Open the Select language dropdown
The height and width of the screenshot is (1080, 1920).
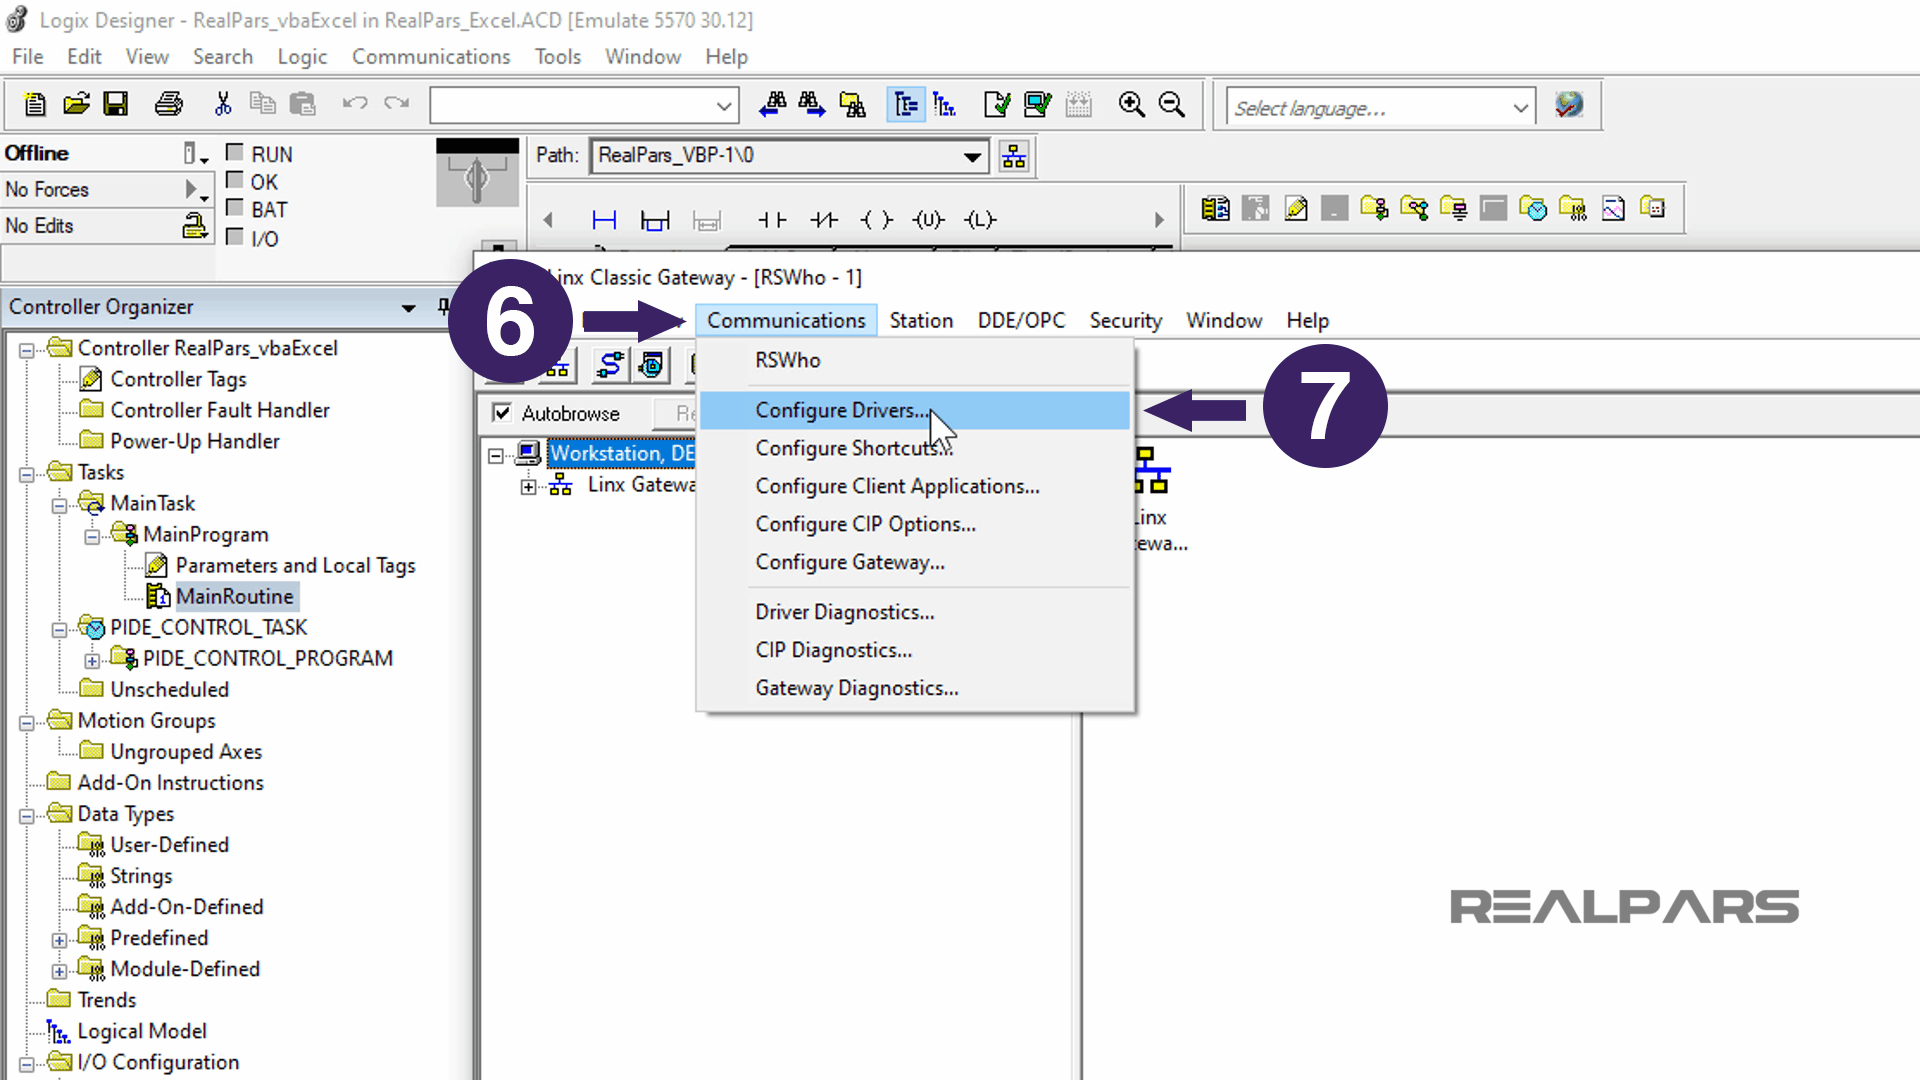pos(1520,107)
